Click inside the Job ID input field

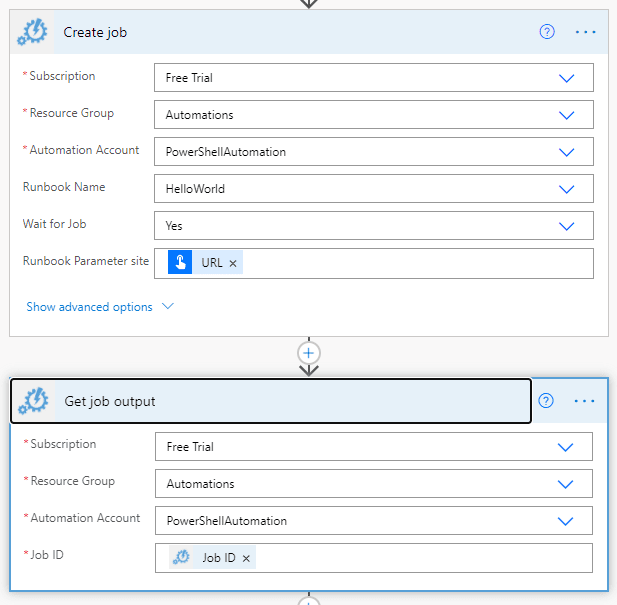[420, 558]
